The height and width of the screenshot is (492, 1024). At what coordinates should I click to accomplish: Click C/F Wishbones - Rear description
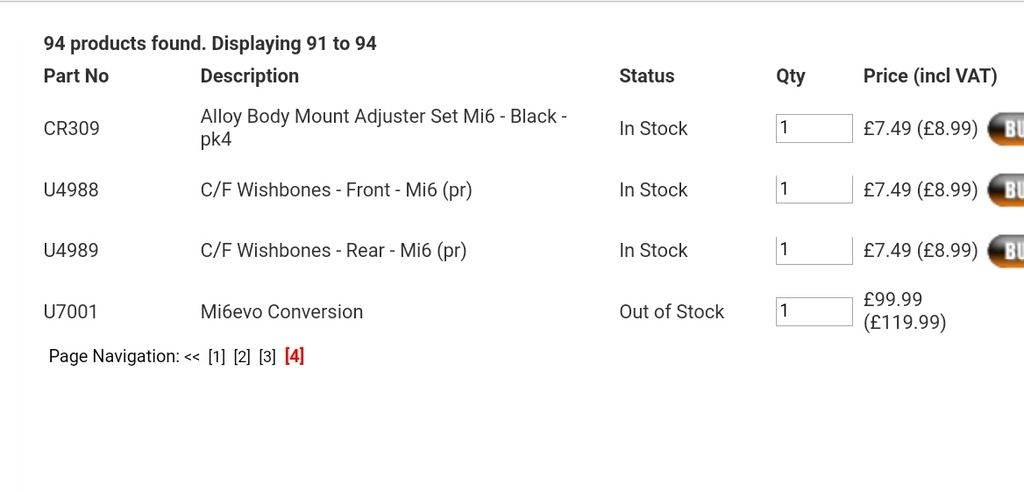333,251
